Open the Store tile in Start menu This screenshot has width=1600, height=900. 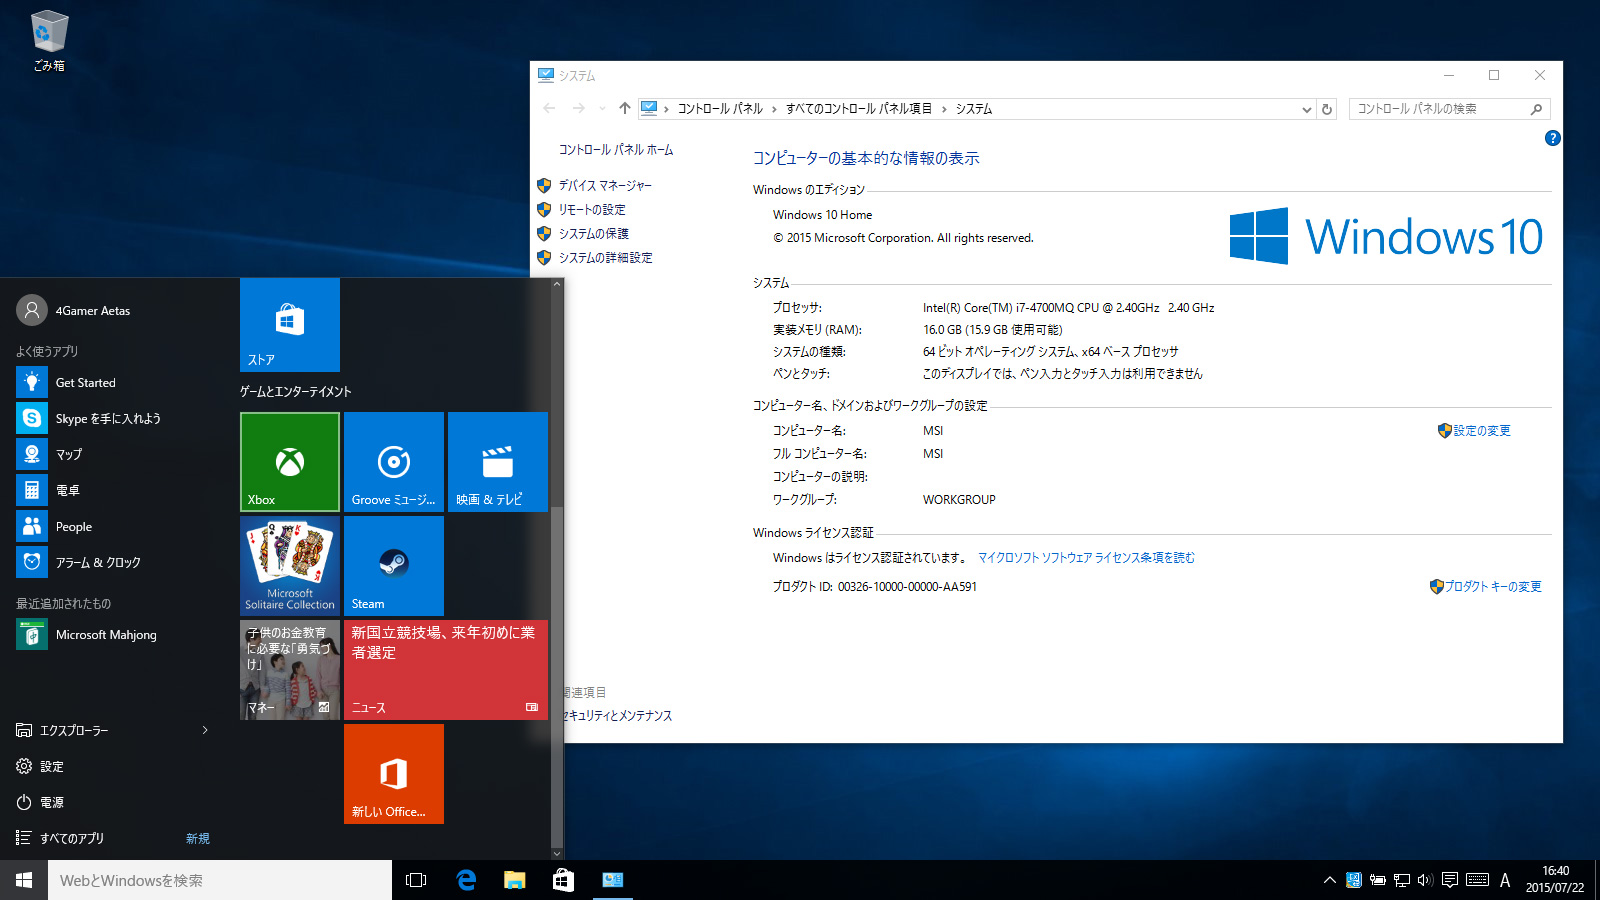[290, 325]
